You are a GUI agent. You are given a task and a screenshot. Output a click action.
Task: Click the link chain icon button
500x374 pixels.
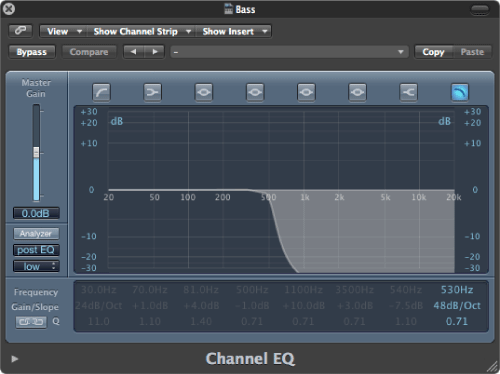(20, 31)
